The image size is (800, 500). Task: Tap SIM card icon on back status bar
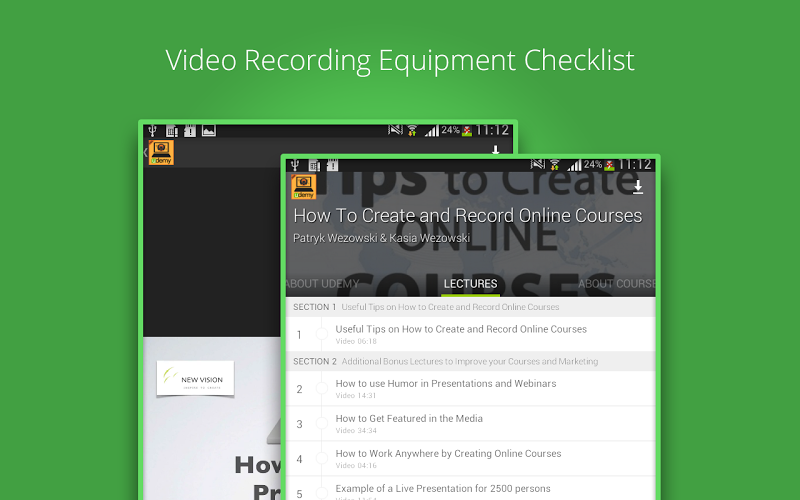click(172, 131)
